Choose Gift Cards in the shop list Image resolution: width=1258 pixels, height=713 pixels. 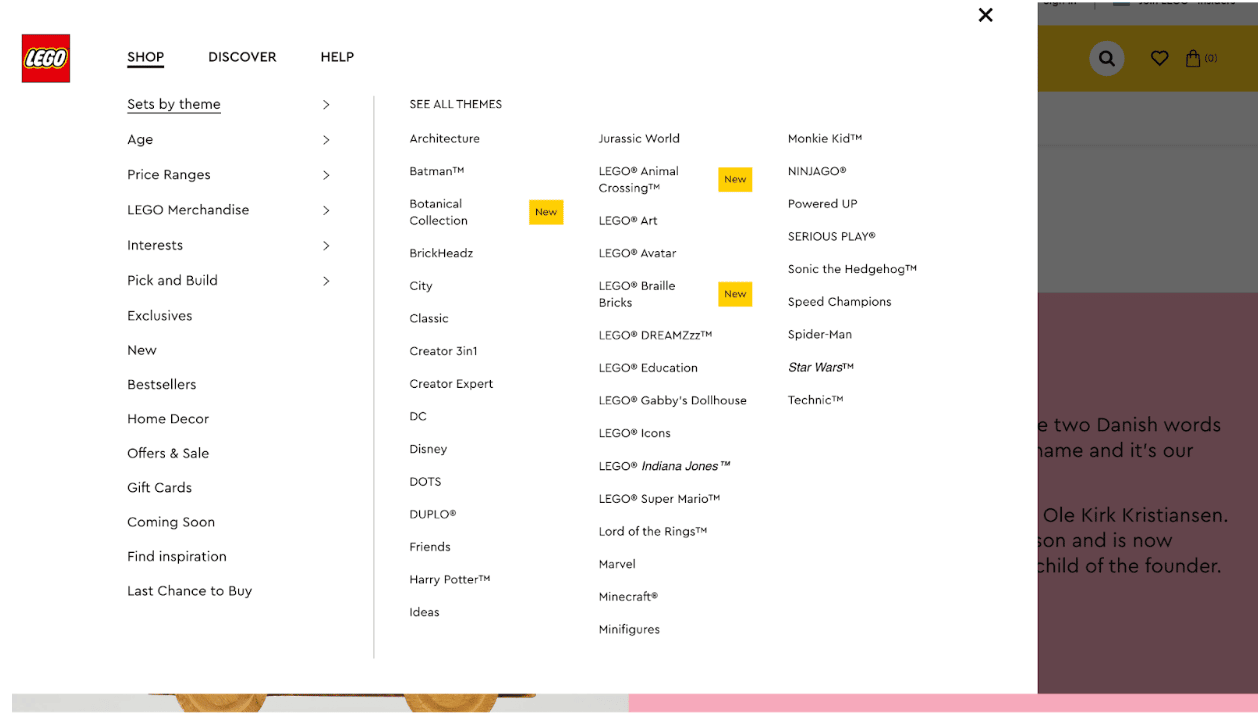click(x=159, y=488)
